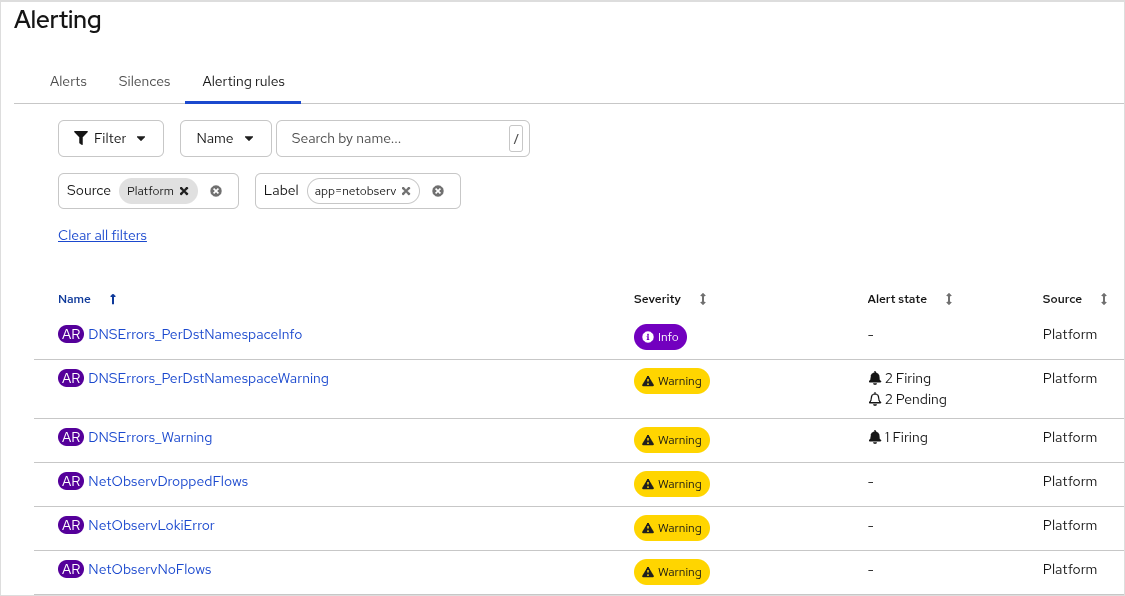Switch to the Silences tab
The width and height of the screenshot is (1125, 596).
point(144,81)
